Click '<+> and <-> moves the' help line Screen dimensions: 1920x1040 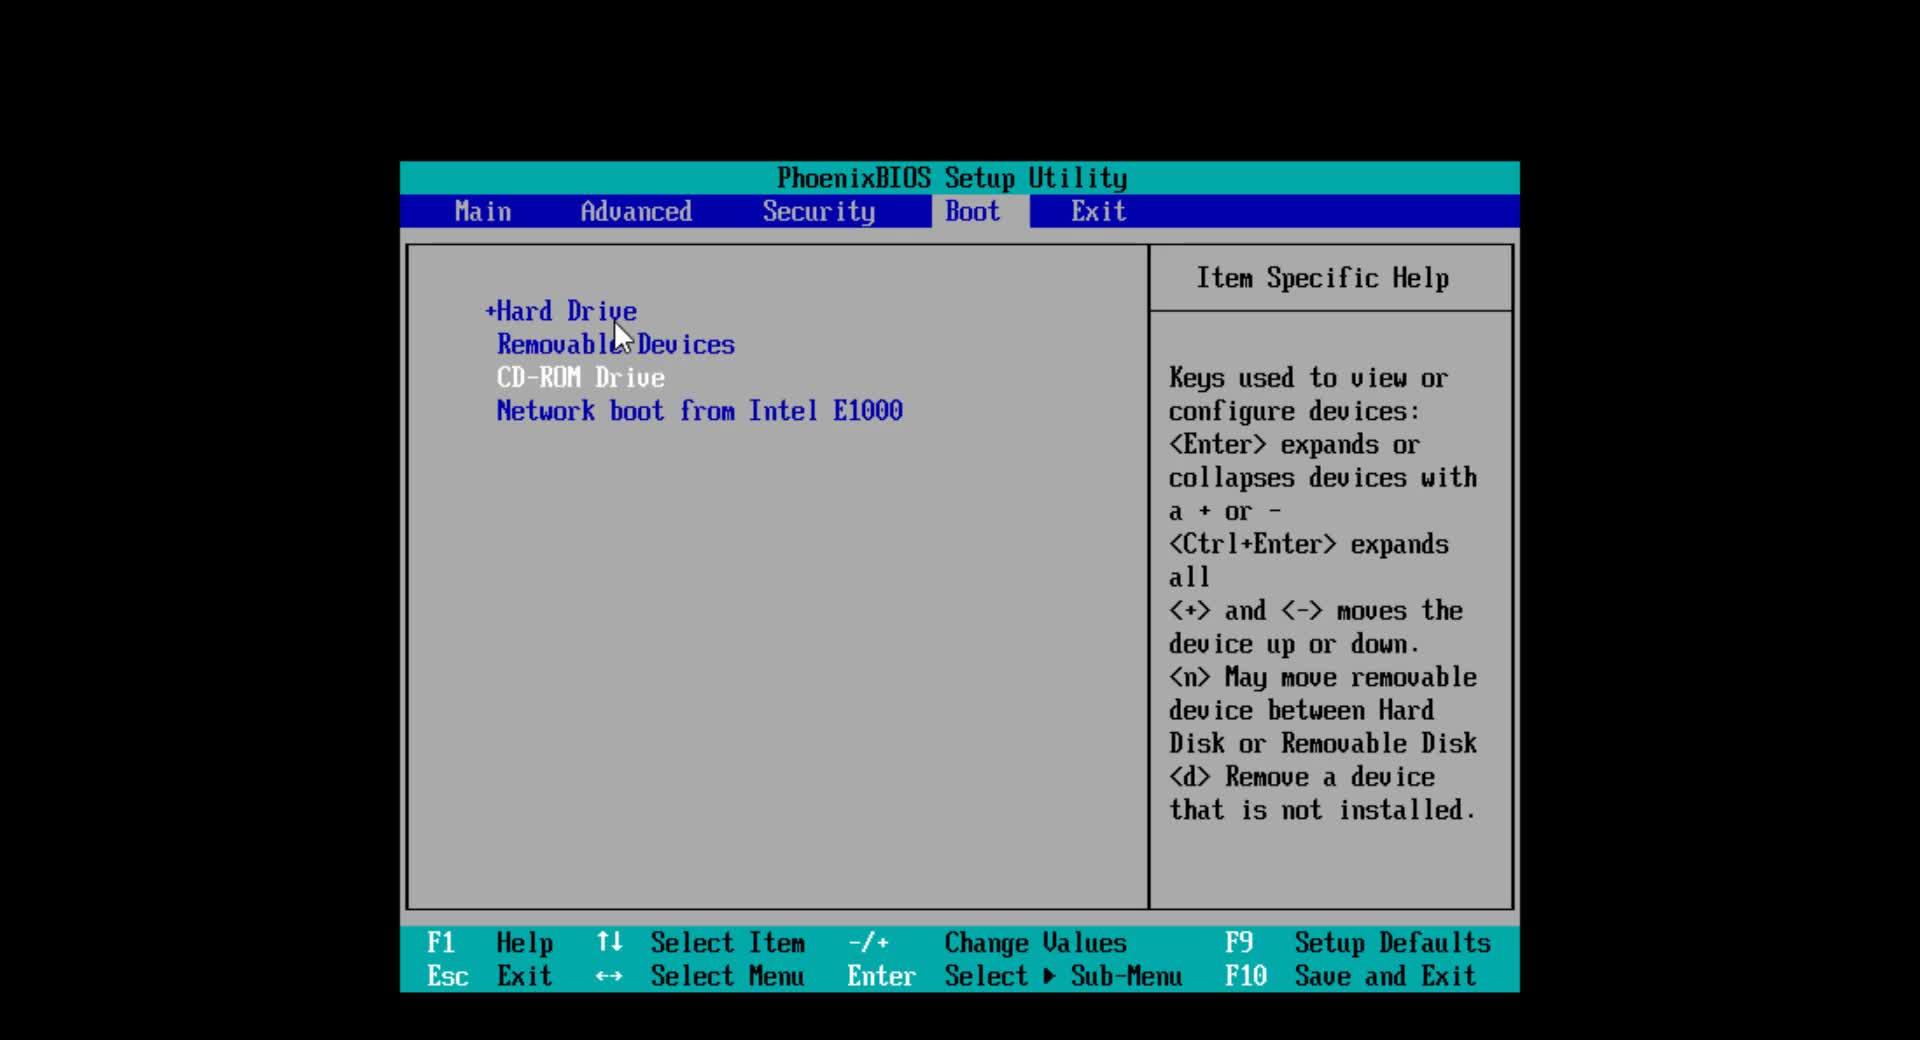click(x=1315, y=610)
